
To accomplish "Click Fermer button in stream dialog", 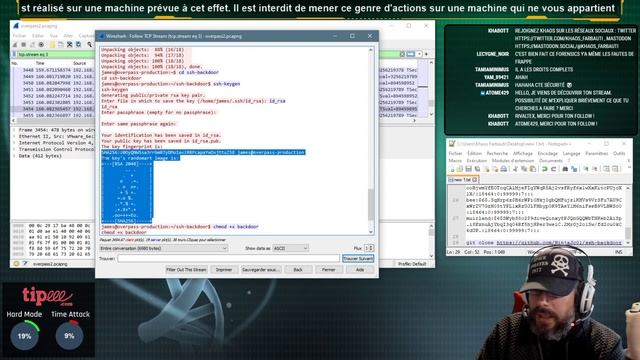I will click(329, 270).
